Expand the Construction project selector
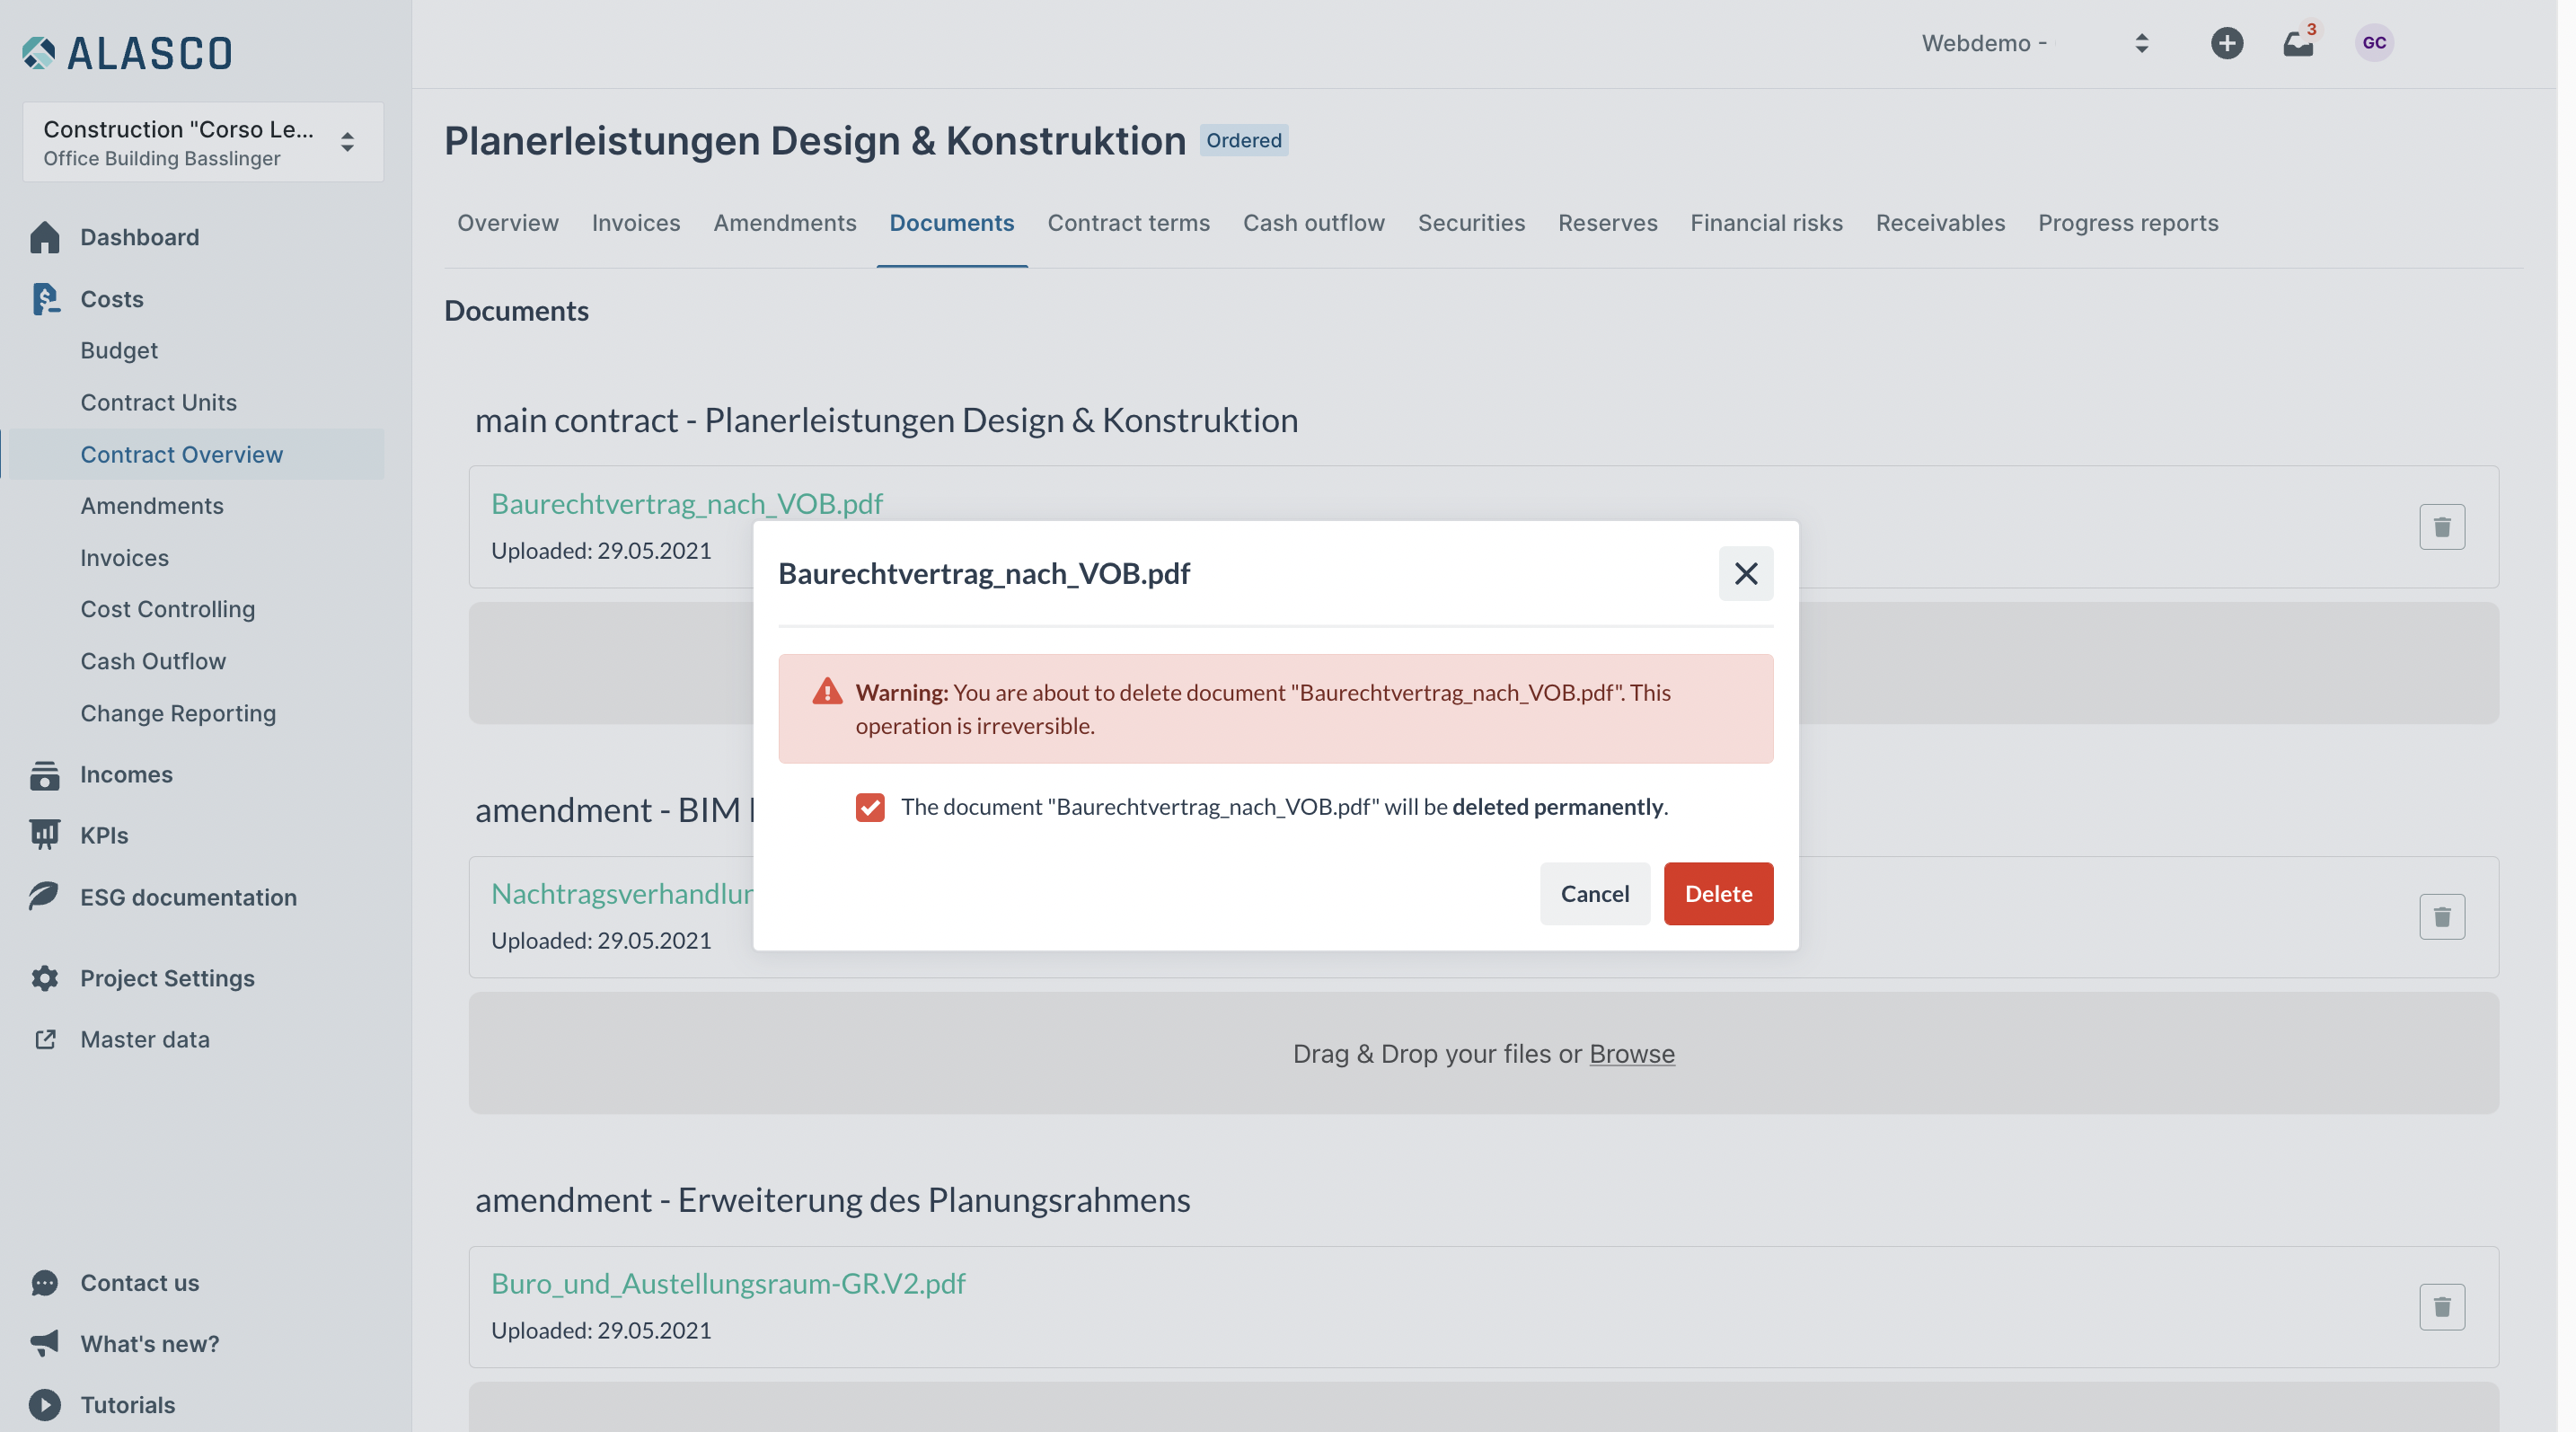The width and height of the screenshot is (2576, 1432). tap(203, 142)
